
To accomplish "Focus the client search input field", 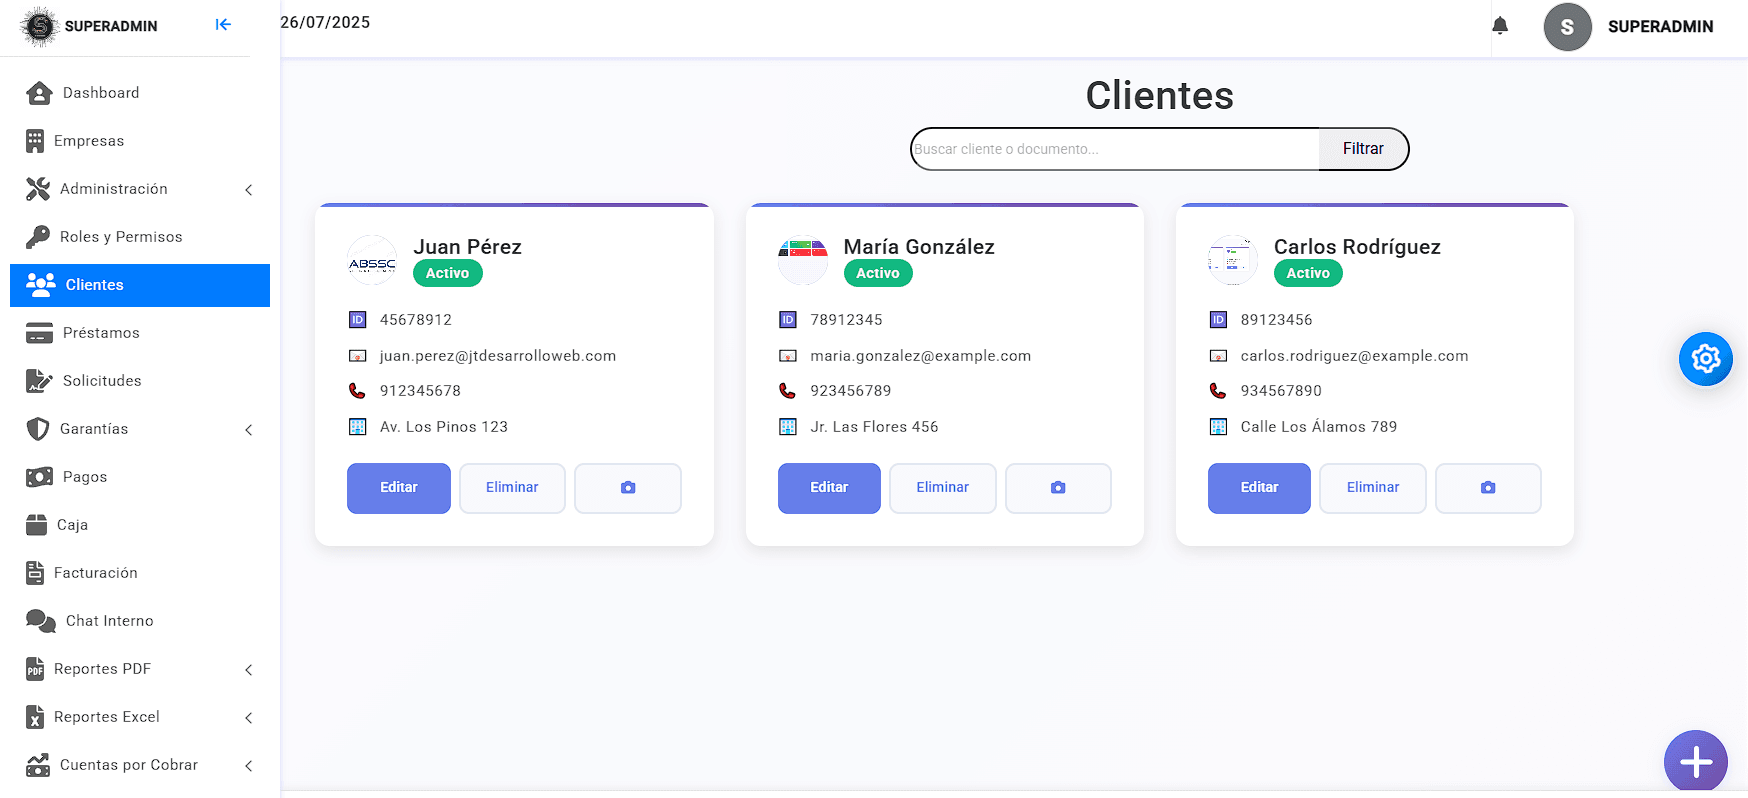I will (1114, 149).
